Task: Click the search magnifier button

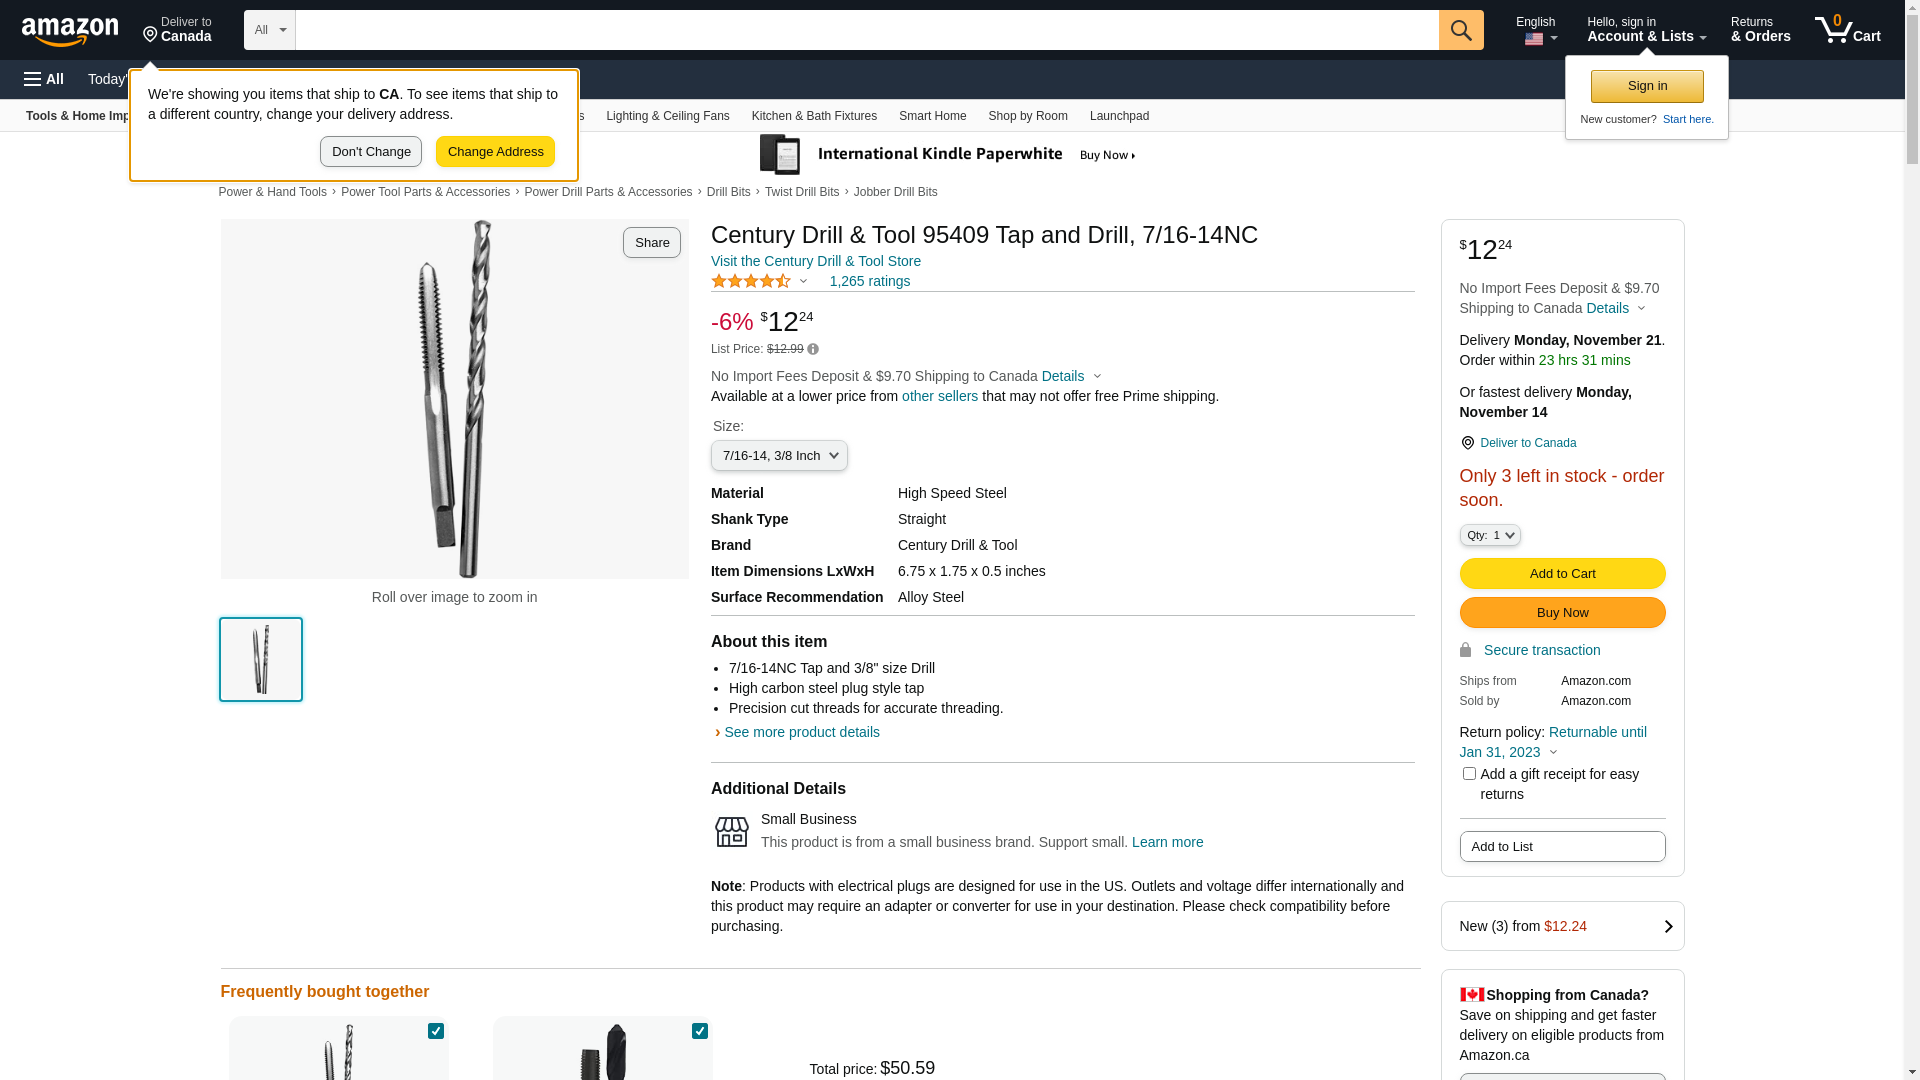Action: (x=1461, y=30)
